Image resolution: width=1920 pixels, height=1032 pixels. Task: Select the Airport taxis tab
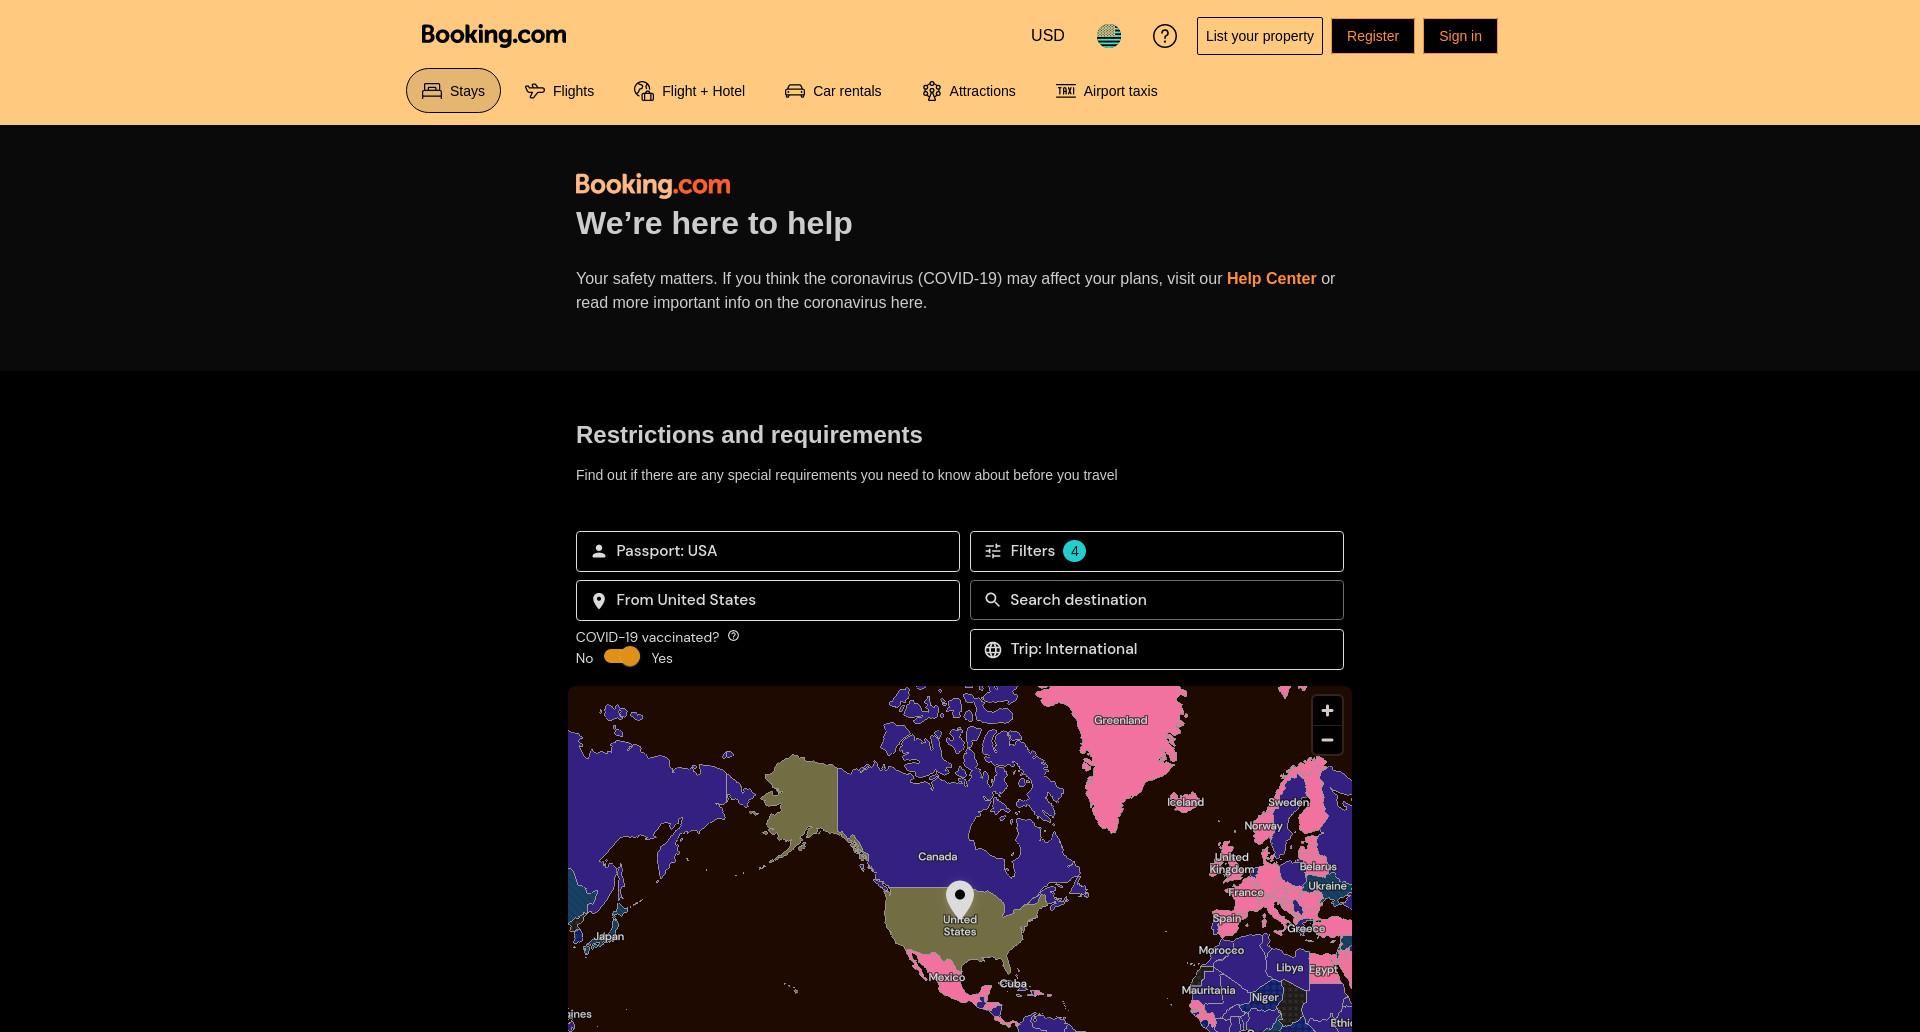1106,91
